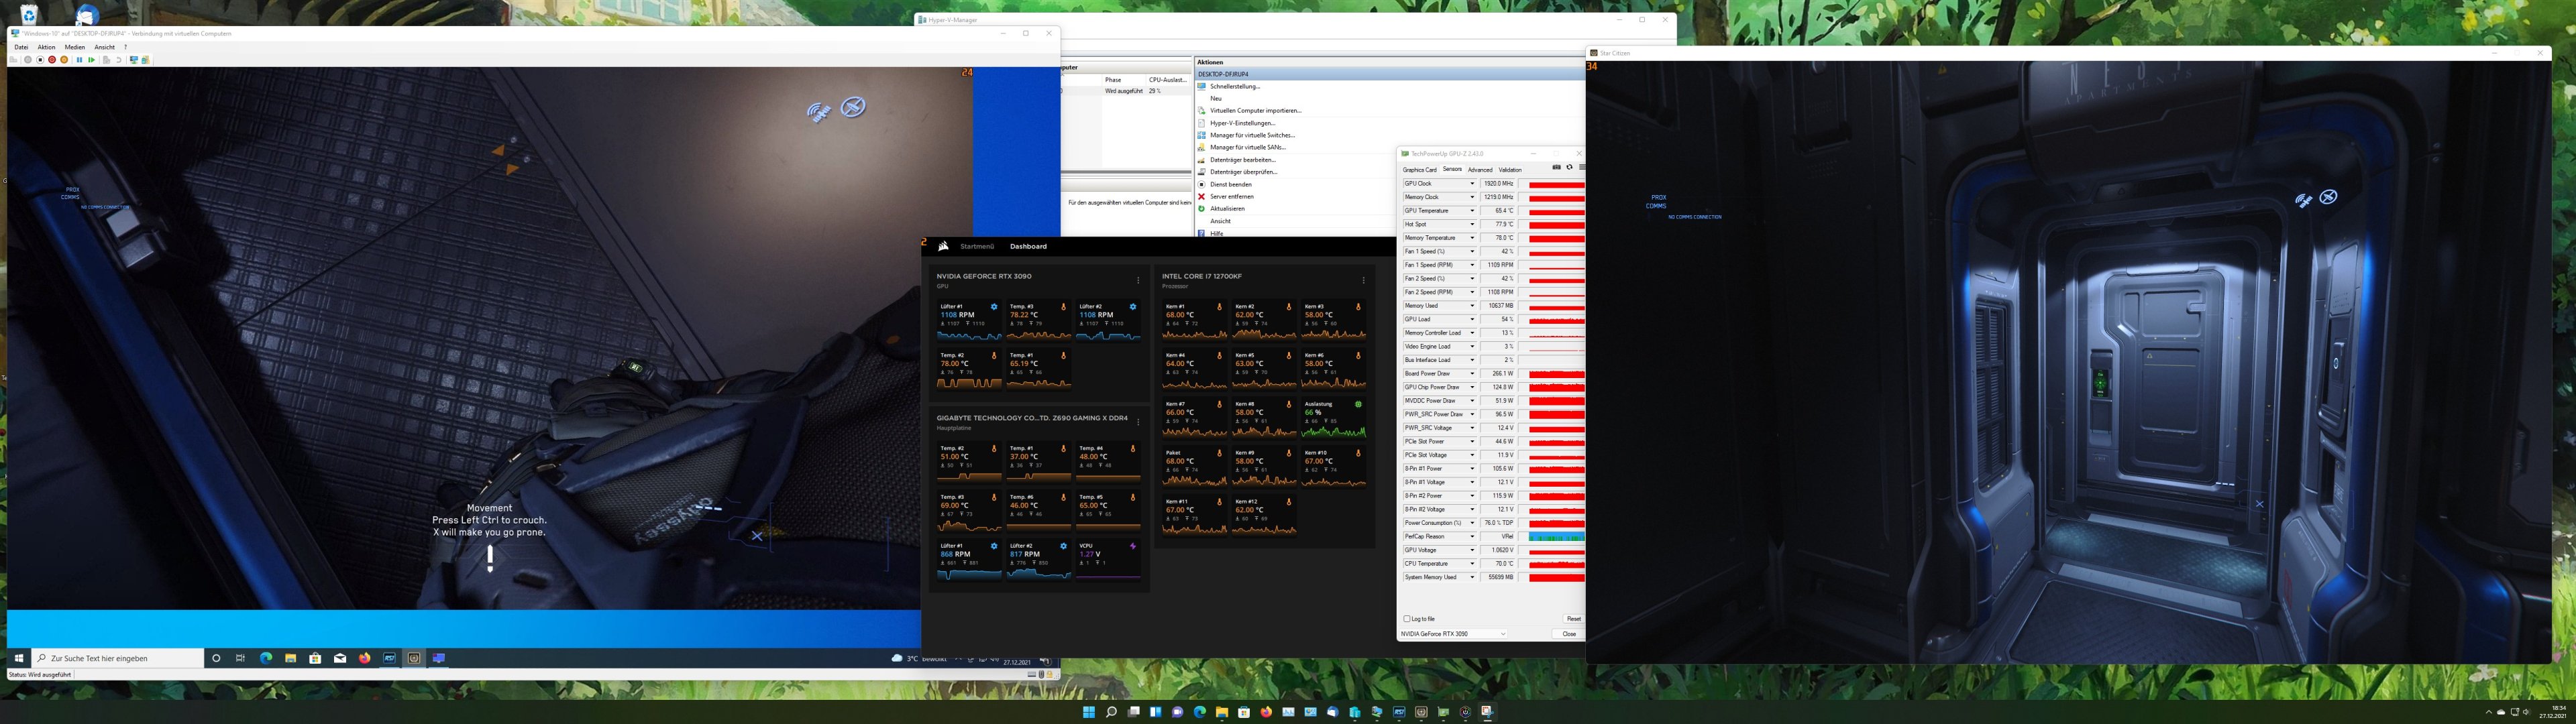Open Startmenü tab in iCUE

pos(977,246)
